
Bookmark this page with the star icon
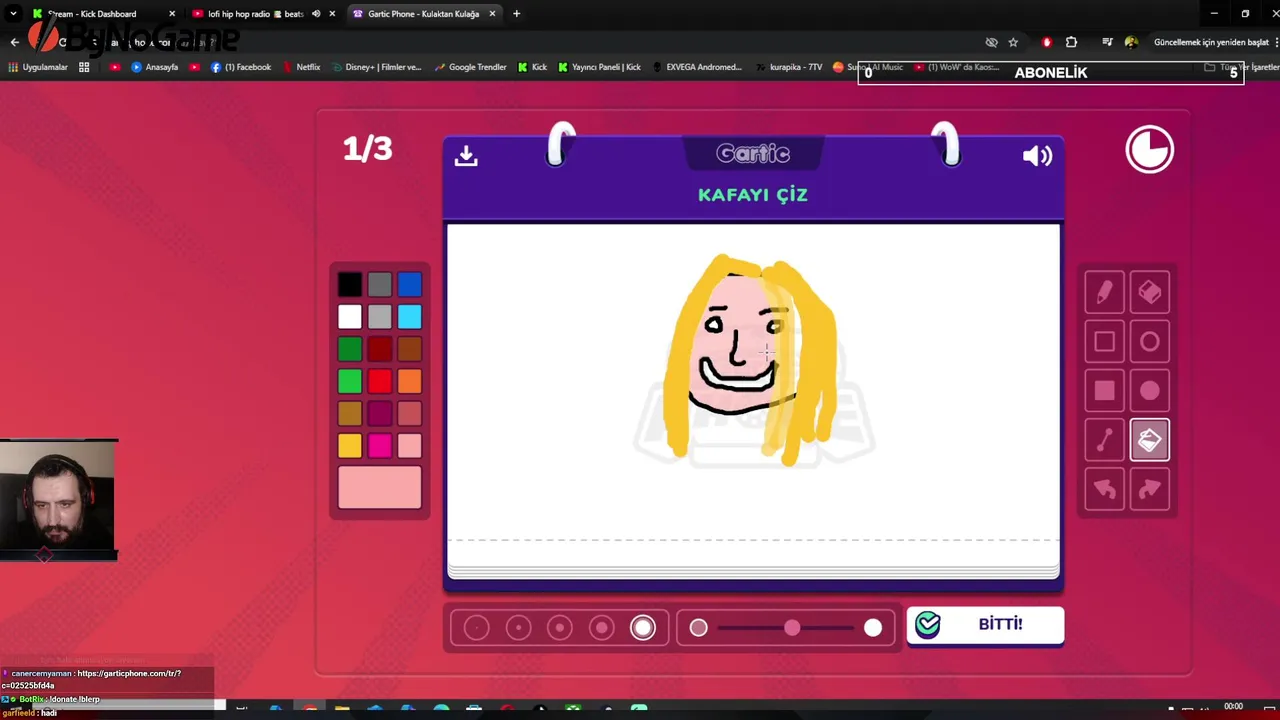[x=1013, y=42]
